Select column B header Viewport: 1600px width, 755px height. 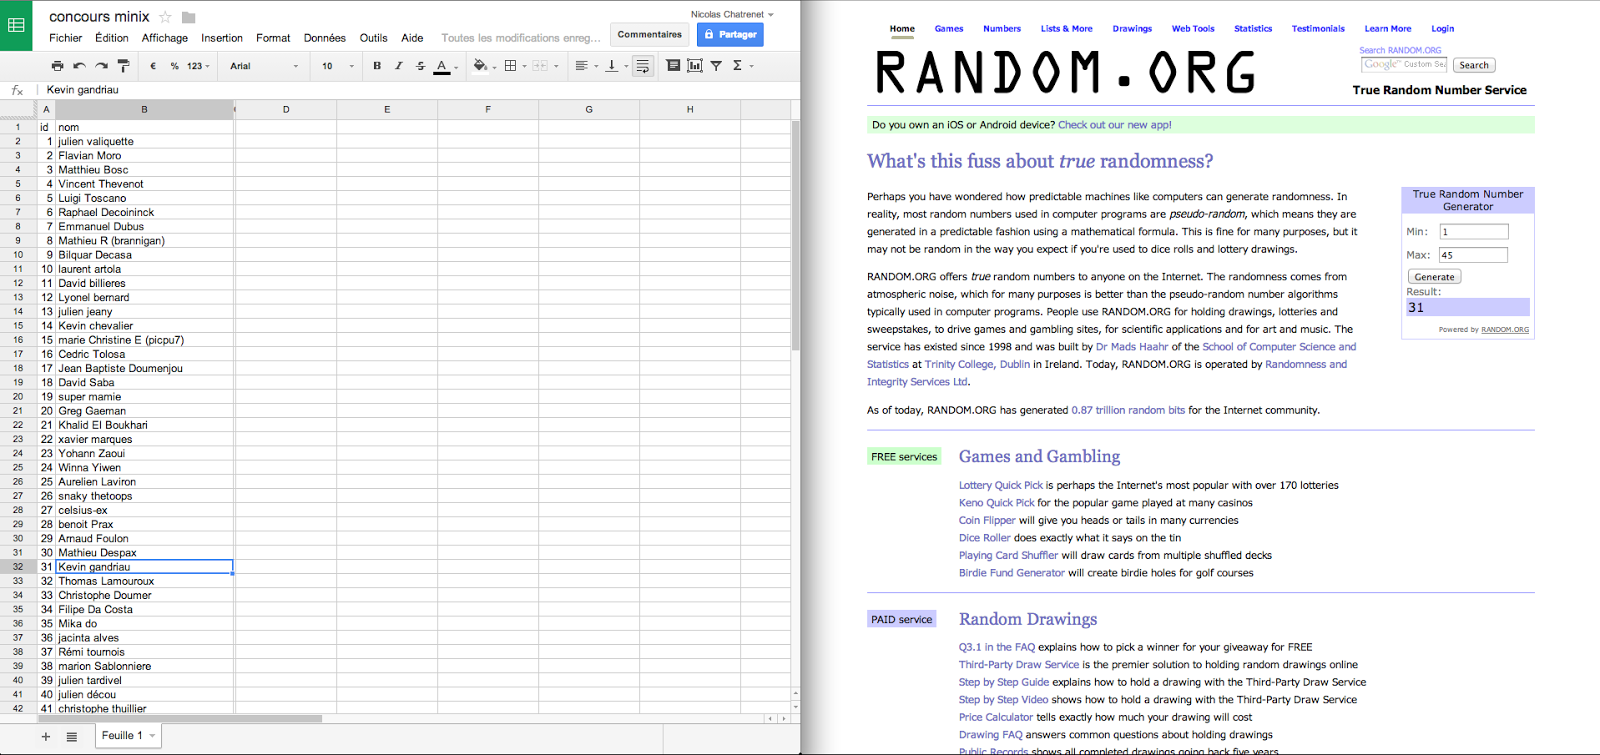144,109
